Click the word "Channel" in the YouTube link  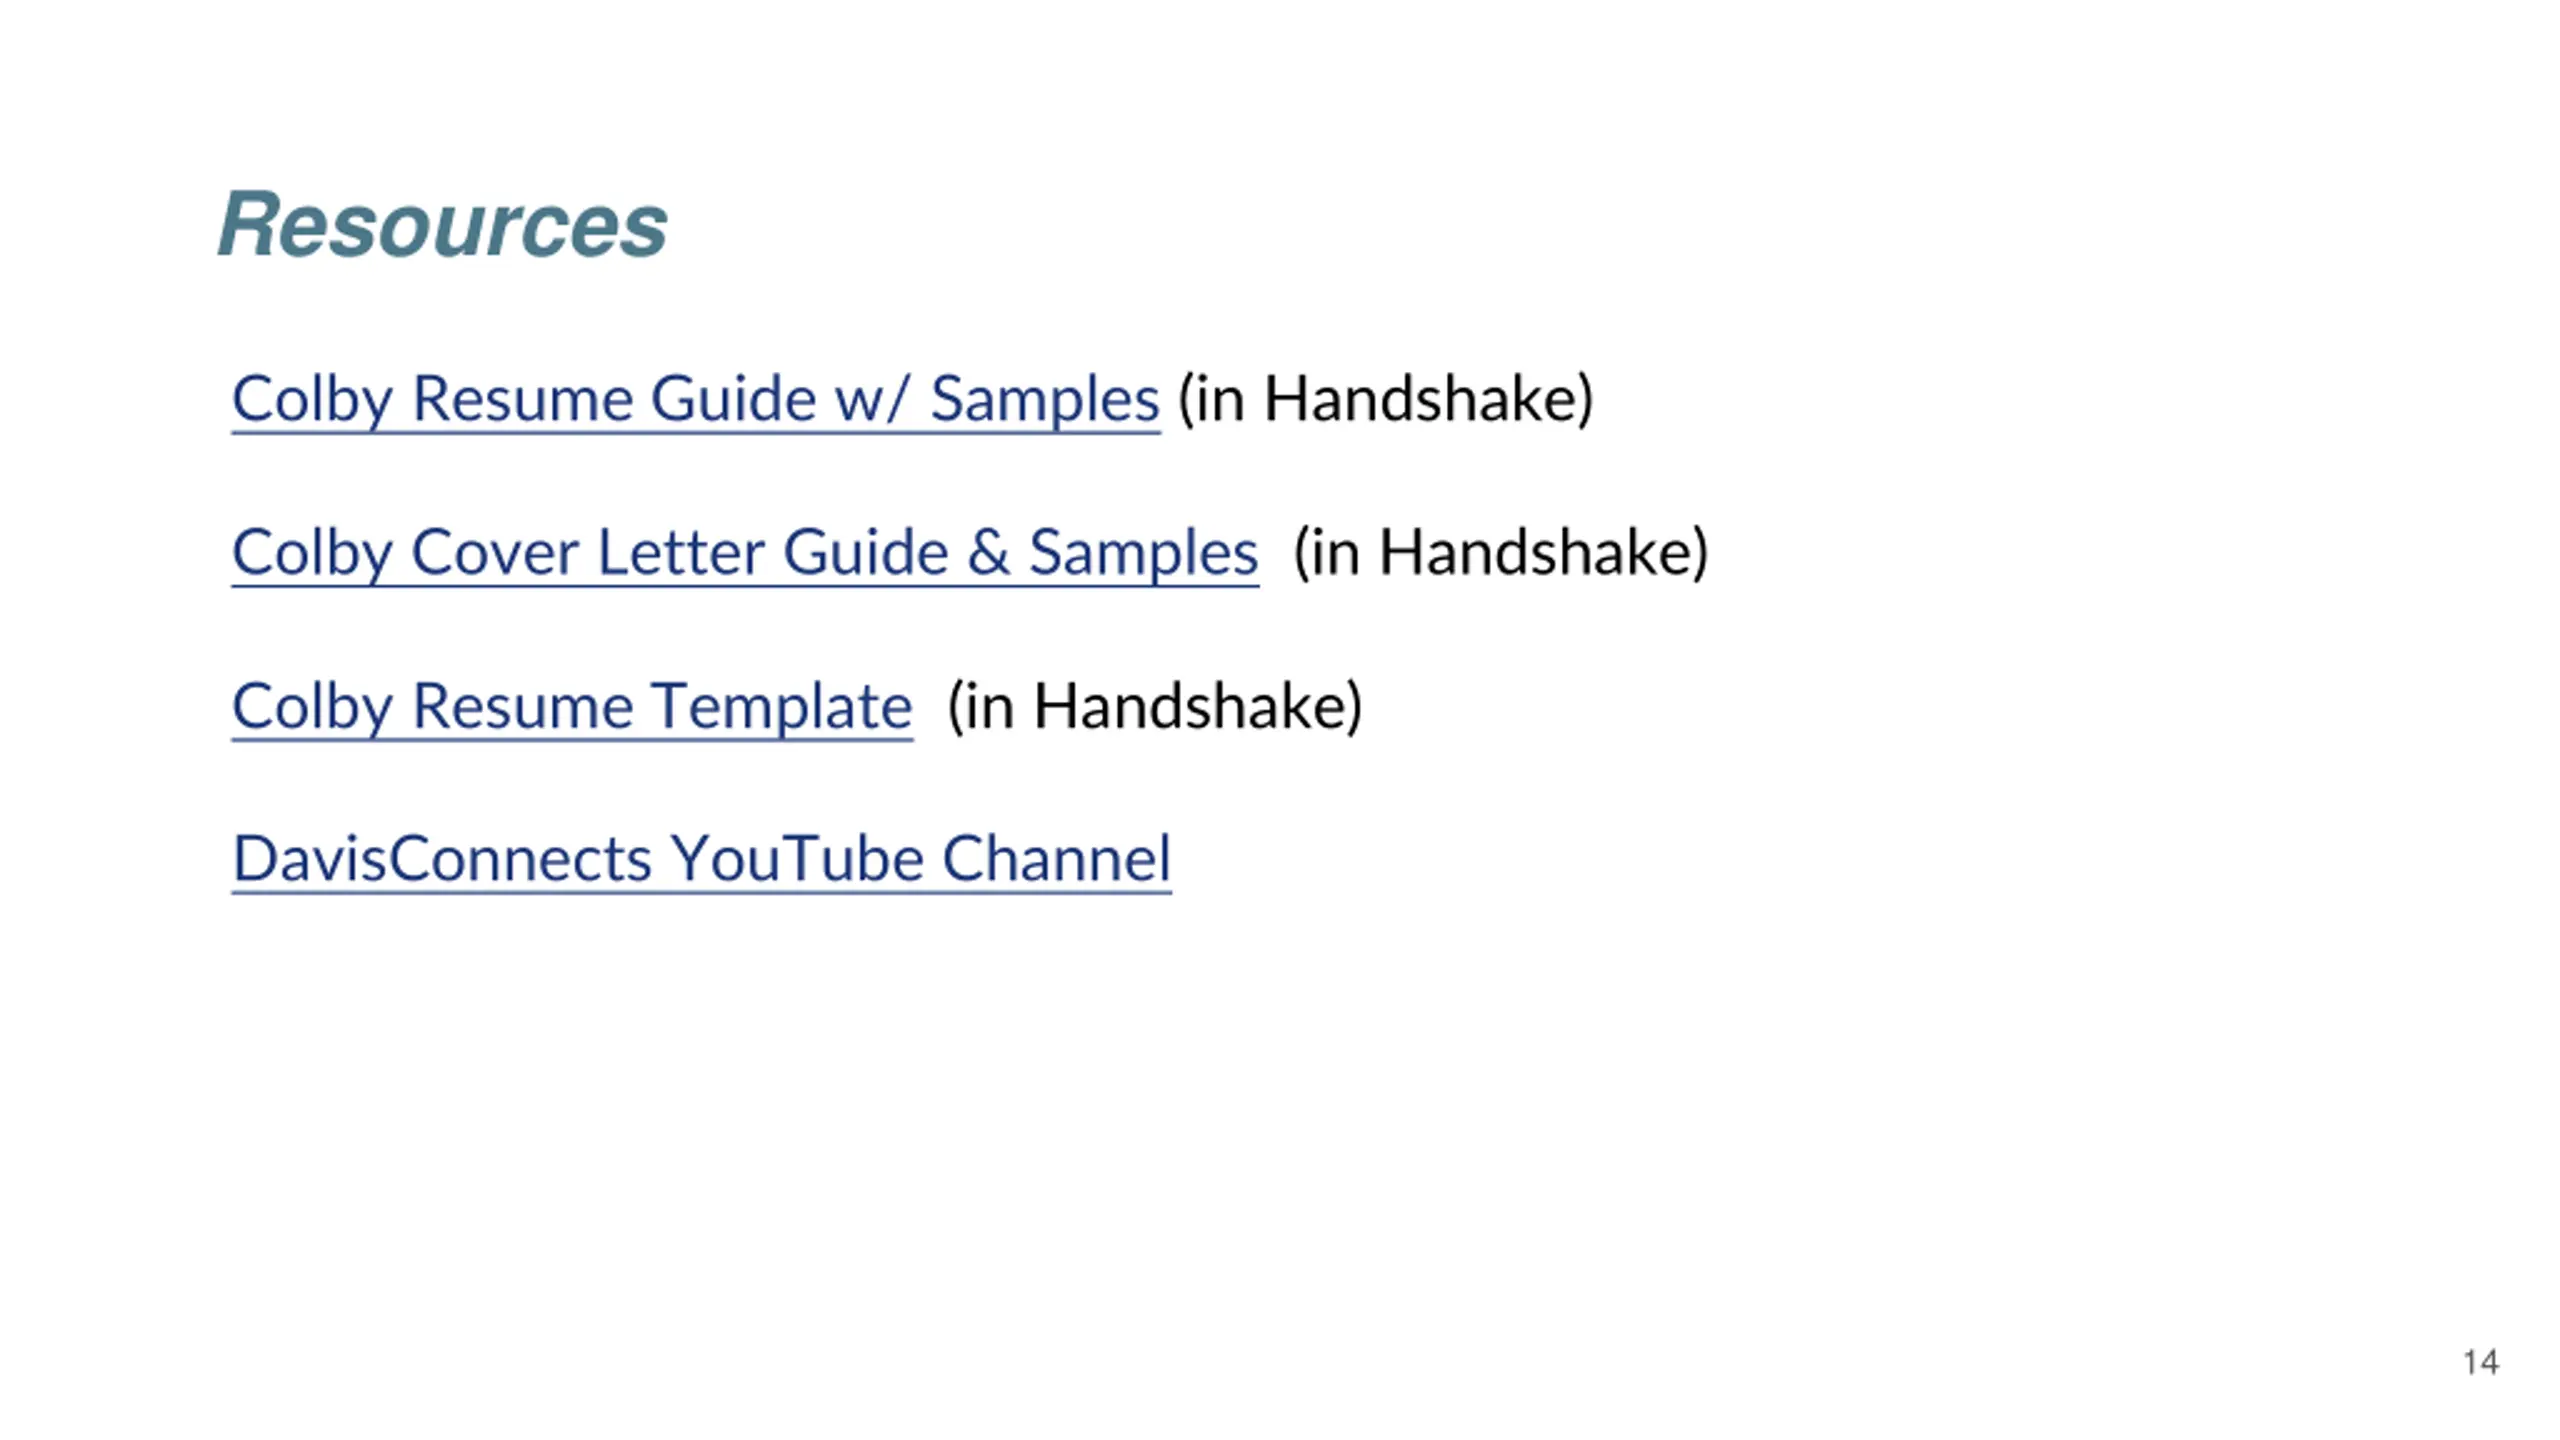click(1056, 859)
